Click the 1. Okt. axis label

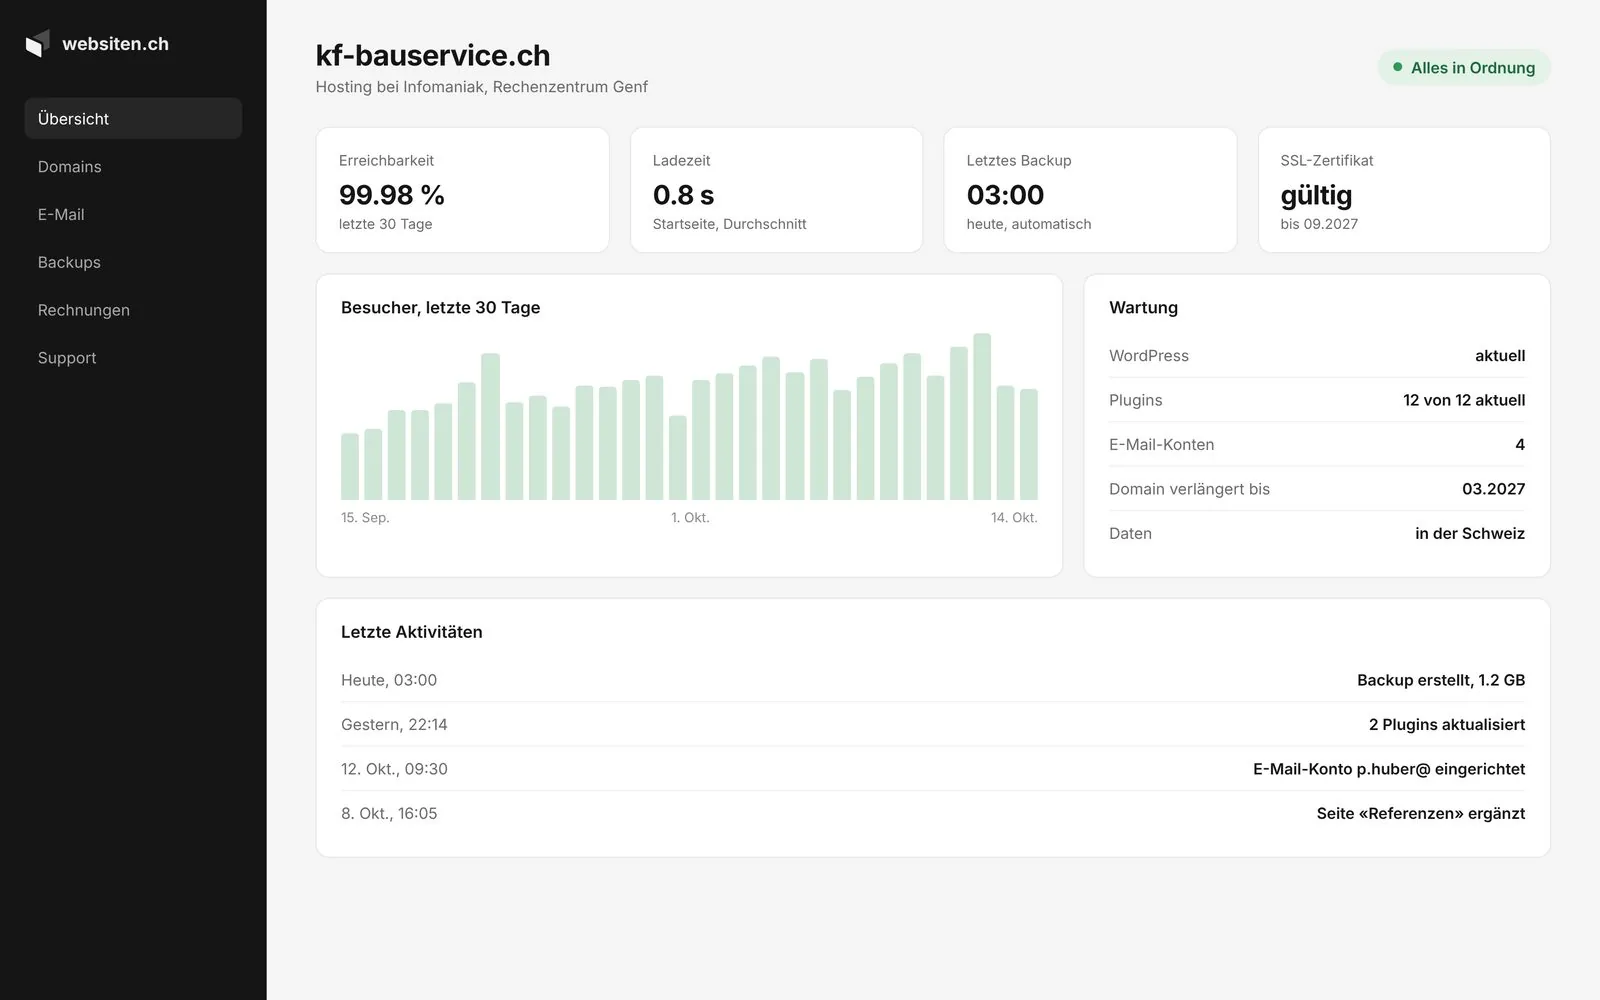[690, 517]
